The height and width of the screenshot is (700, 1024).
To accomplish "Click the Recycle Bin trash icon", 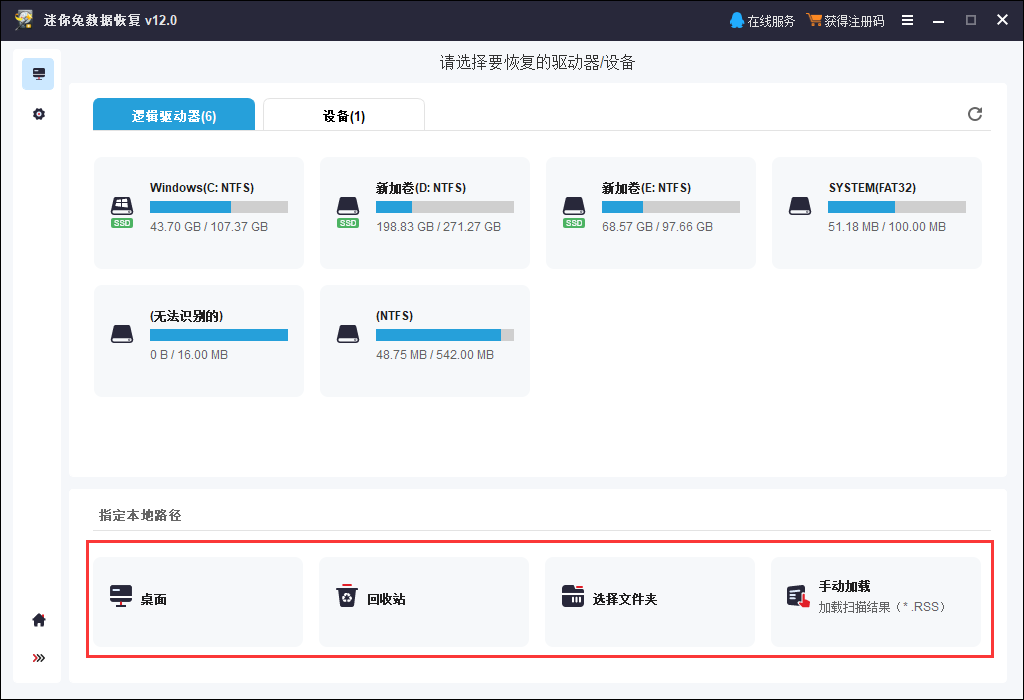I will coord(347,596).
